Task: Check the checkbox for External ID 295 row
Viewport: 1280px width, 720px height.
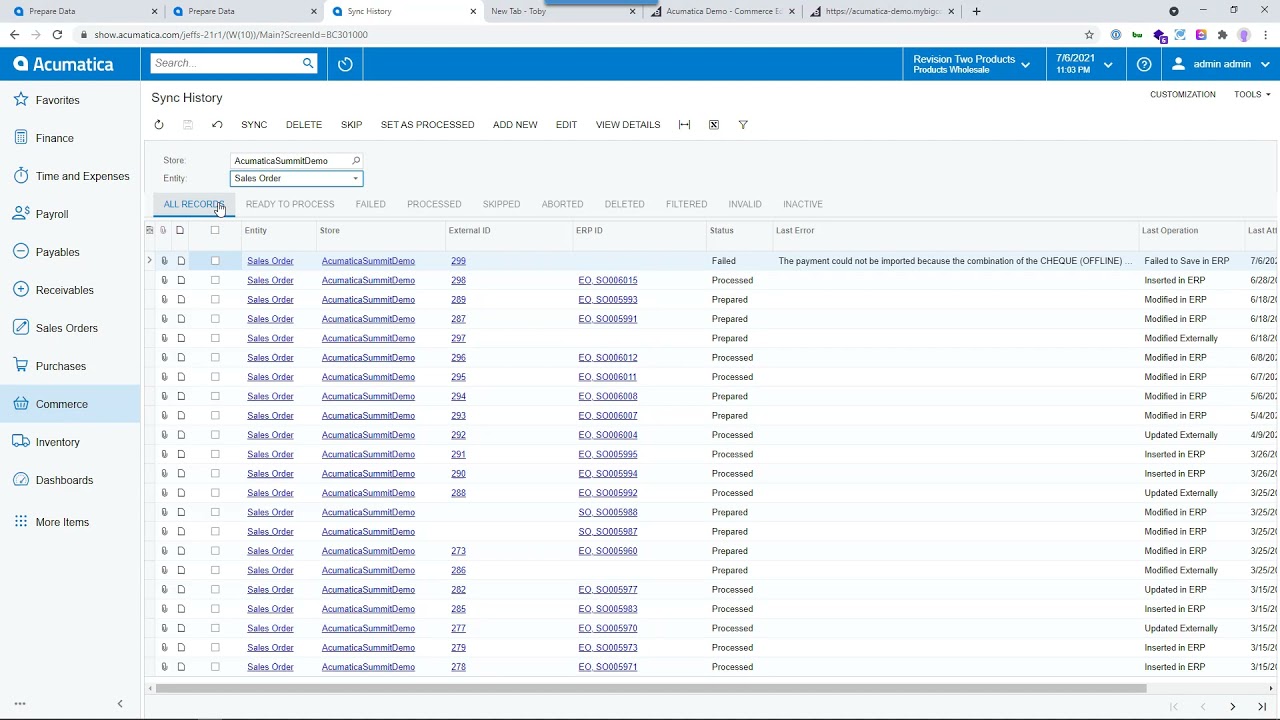Action: click(215, 377)
